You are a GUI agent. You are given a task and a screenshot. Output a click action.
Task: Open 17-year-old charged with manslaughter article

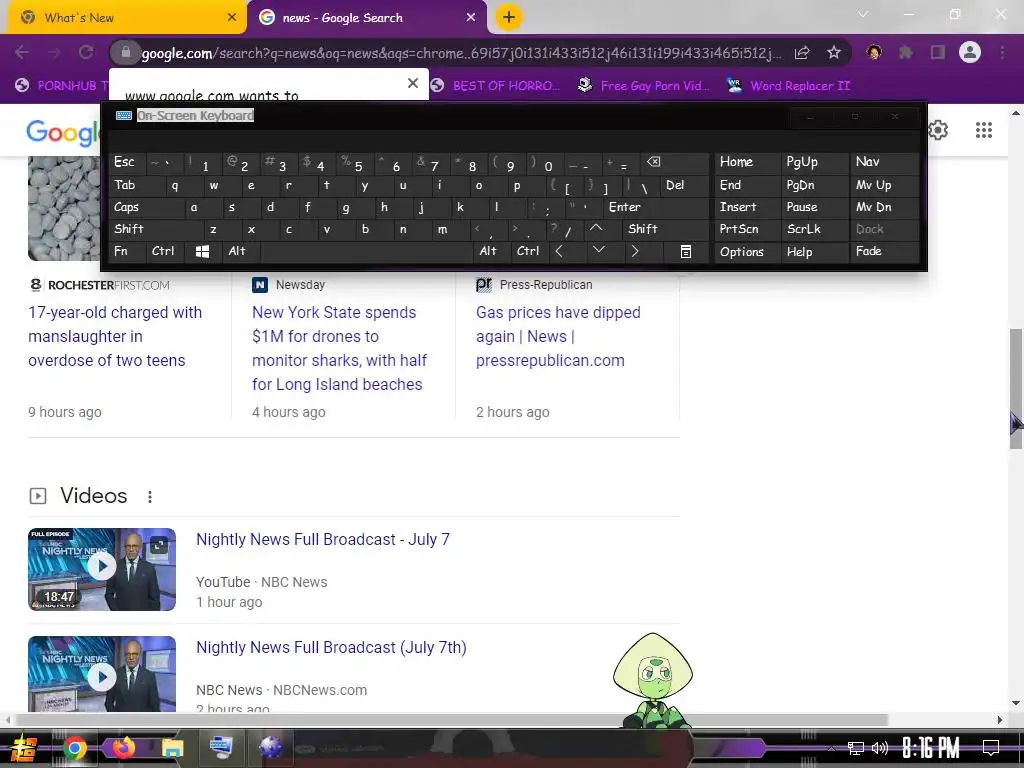(x=115, y=336)
